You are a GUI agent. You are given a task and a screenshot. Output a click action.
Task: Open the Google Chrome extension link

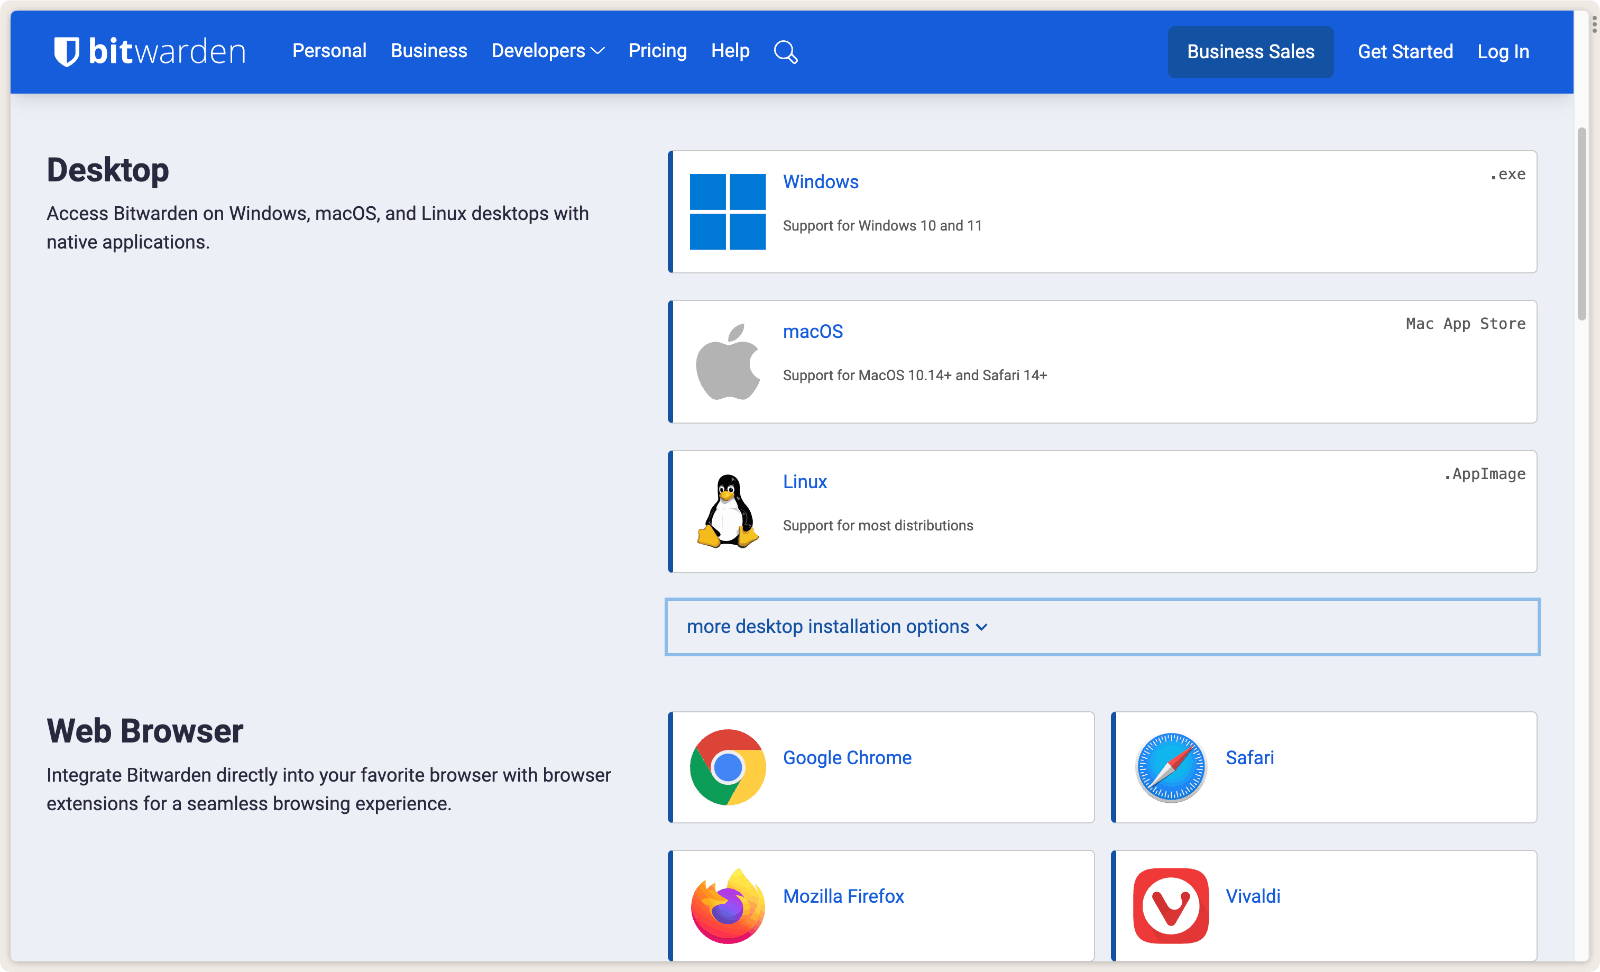pyautogui.click(x=847, y=758)
